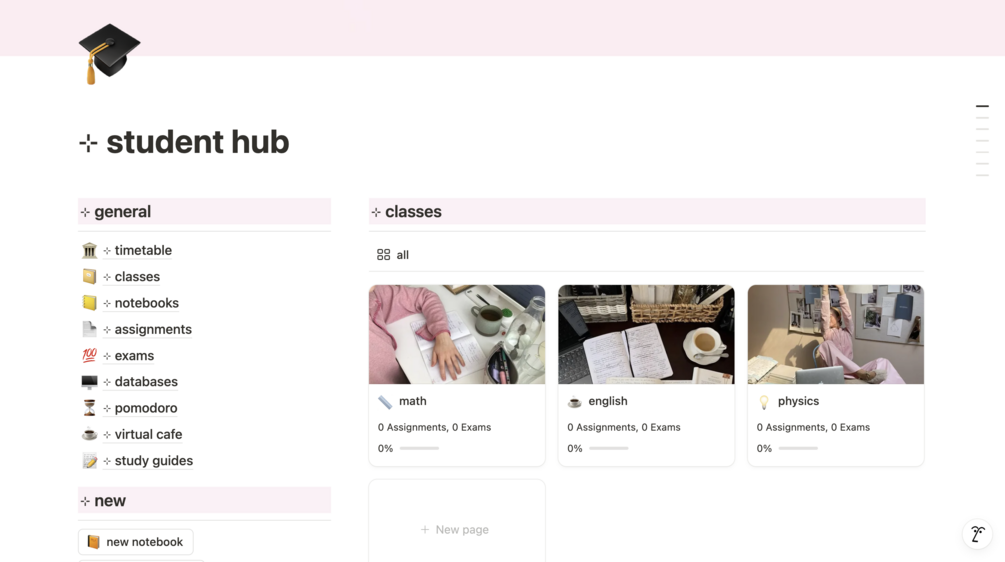Click the math card's 0% progress bar
Screen dimensions: 1005x562
419,449
